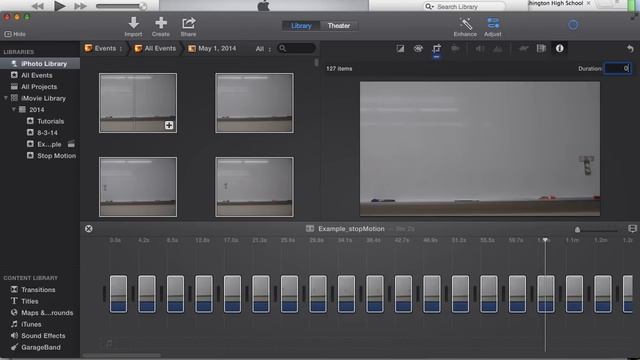Screen dimensions: 640x360
Task: Click the event browser search field
Action: tap(296, 48)
